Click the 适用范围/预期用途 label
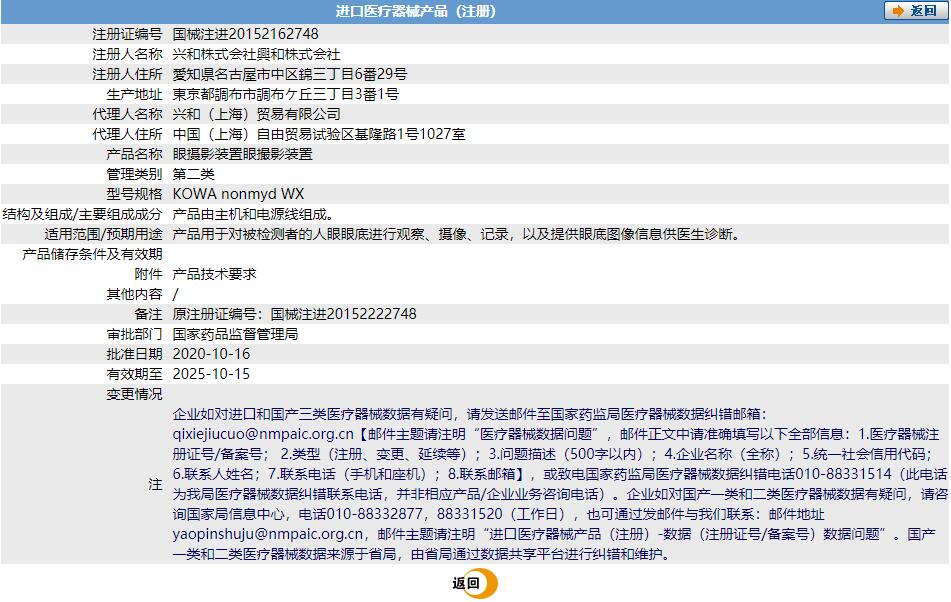The width and height of the screenshot is (951, 602). pos(103,234)
